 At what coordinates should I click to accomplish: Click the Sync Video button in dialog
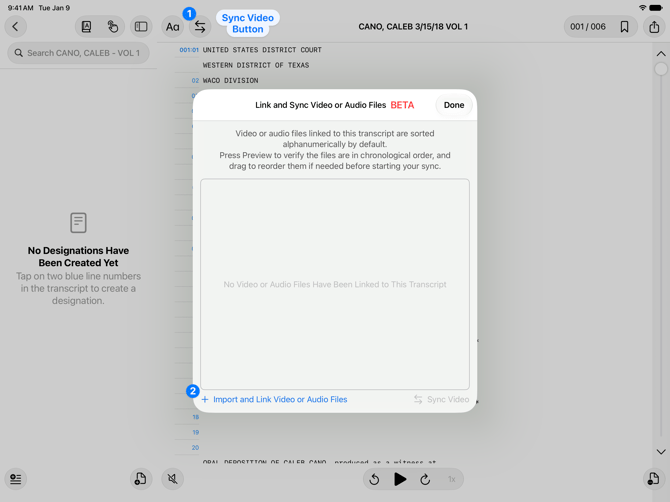(x=441, y=399)
